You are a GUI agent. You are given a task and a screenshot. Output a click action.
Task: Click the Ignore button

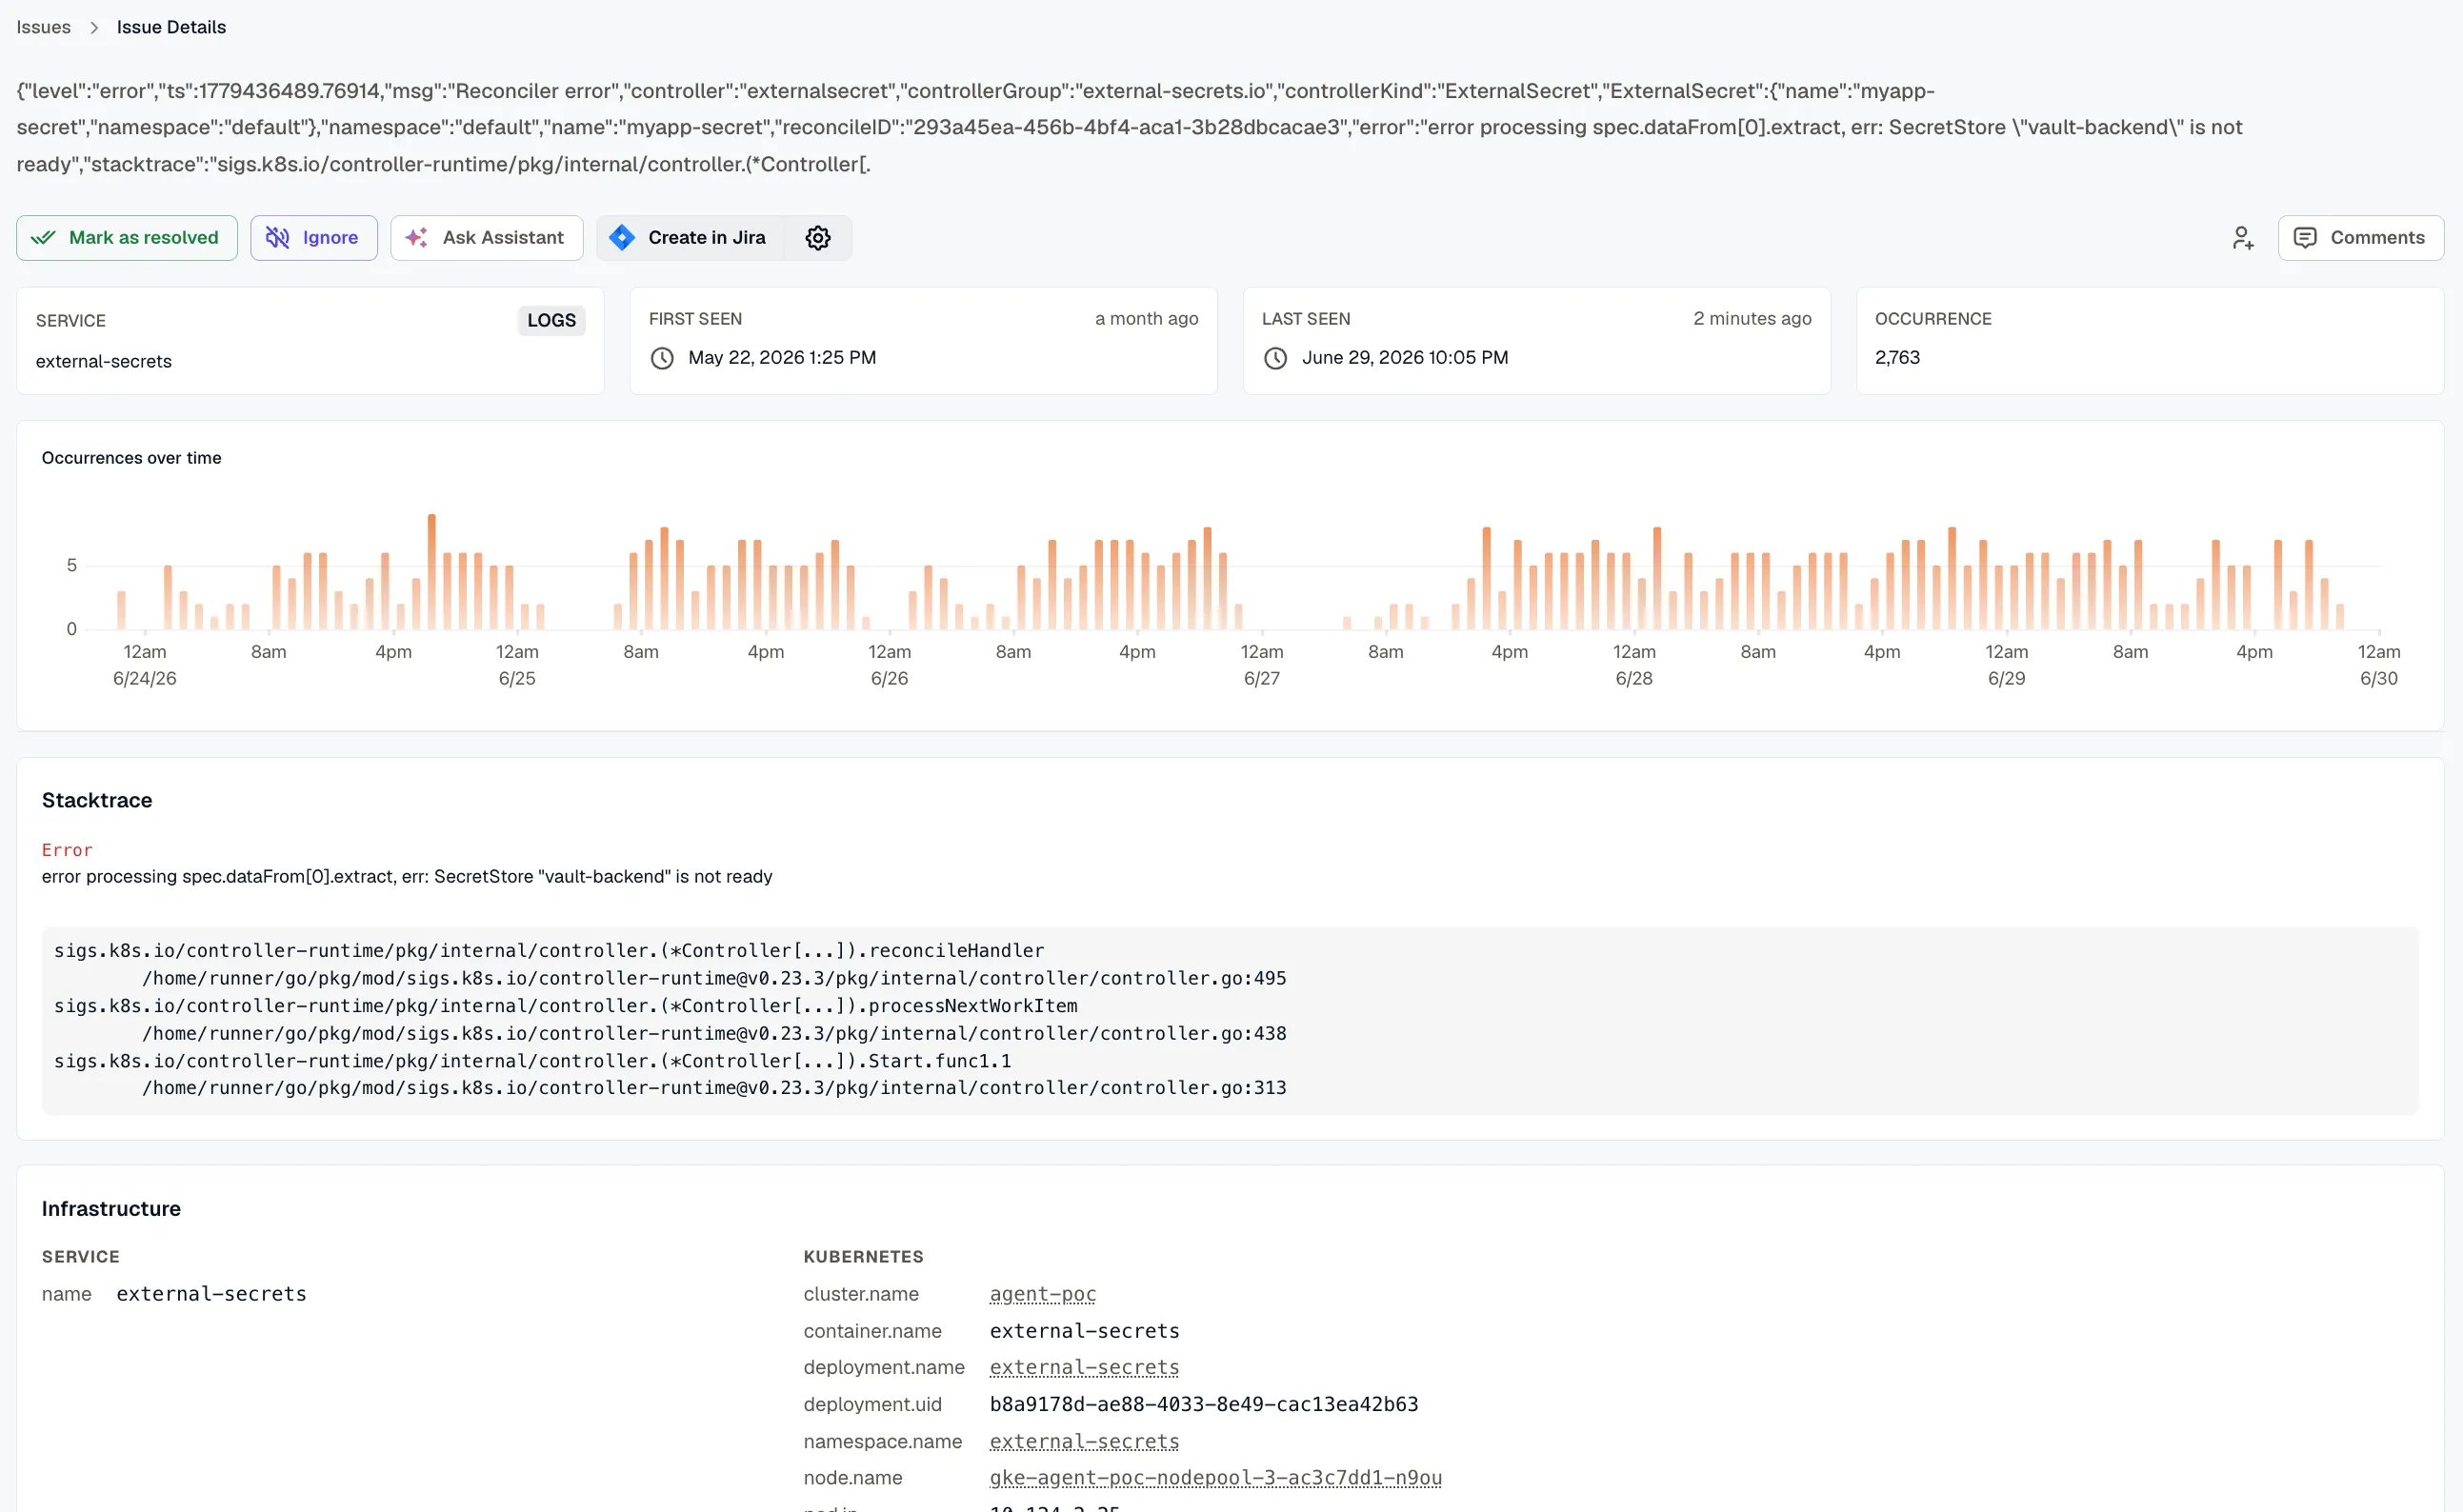(314, 238)
